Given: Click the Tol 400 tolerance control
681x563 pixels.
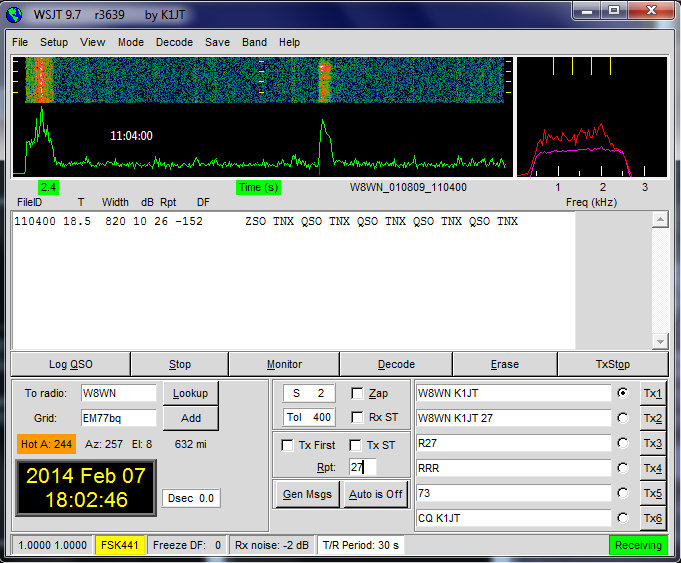Looking at the screenshot, I should [308, 417].
